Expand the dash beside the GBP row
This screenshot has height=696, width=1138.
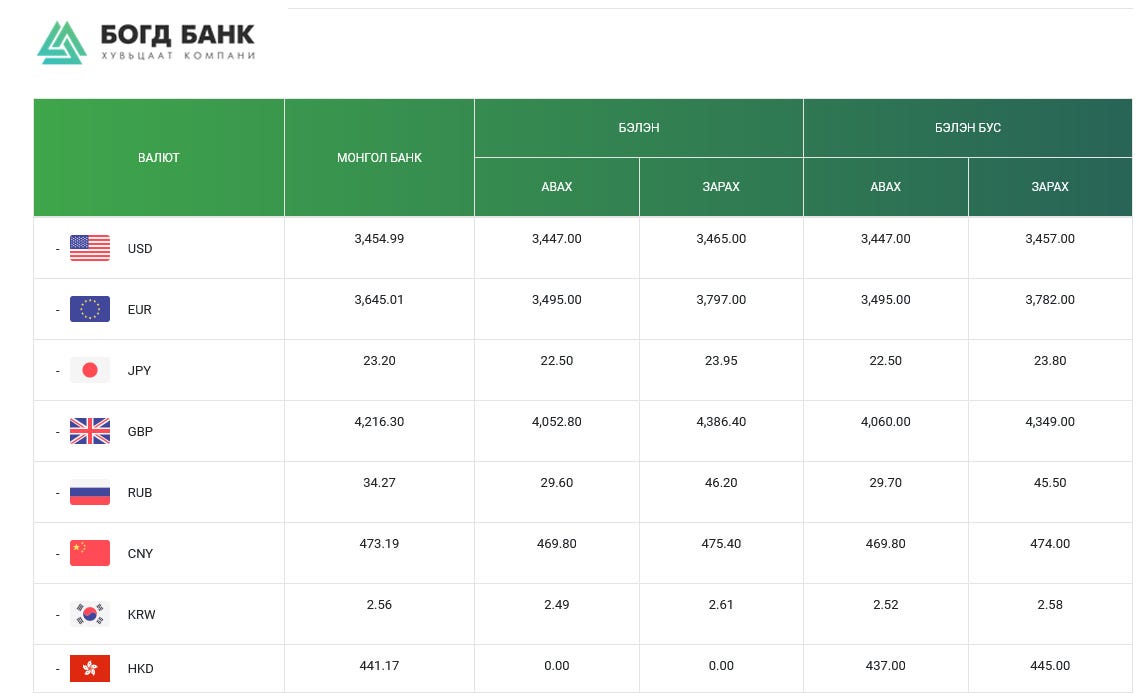pyautogui.click(x=57, y=432)
